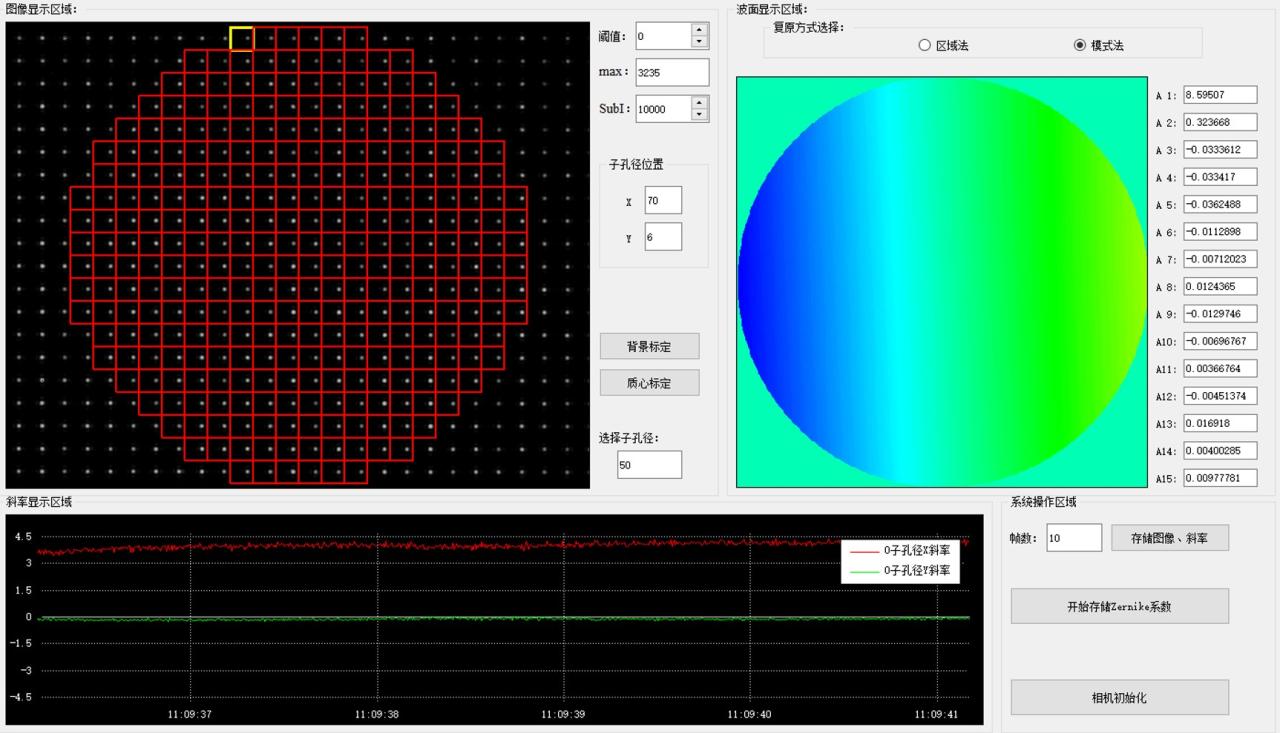This screenshot has width=1280, height=733.
Task: Click the 复原方式选择 label
Action: click(808, 27)
